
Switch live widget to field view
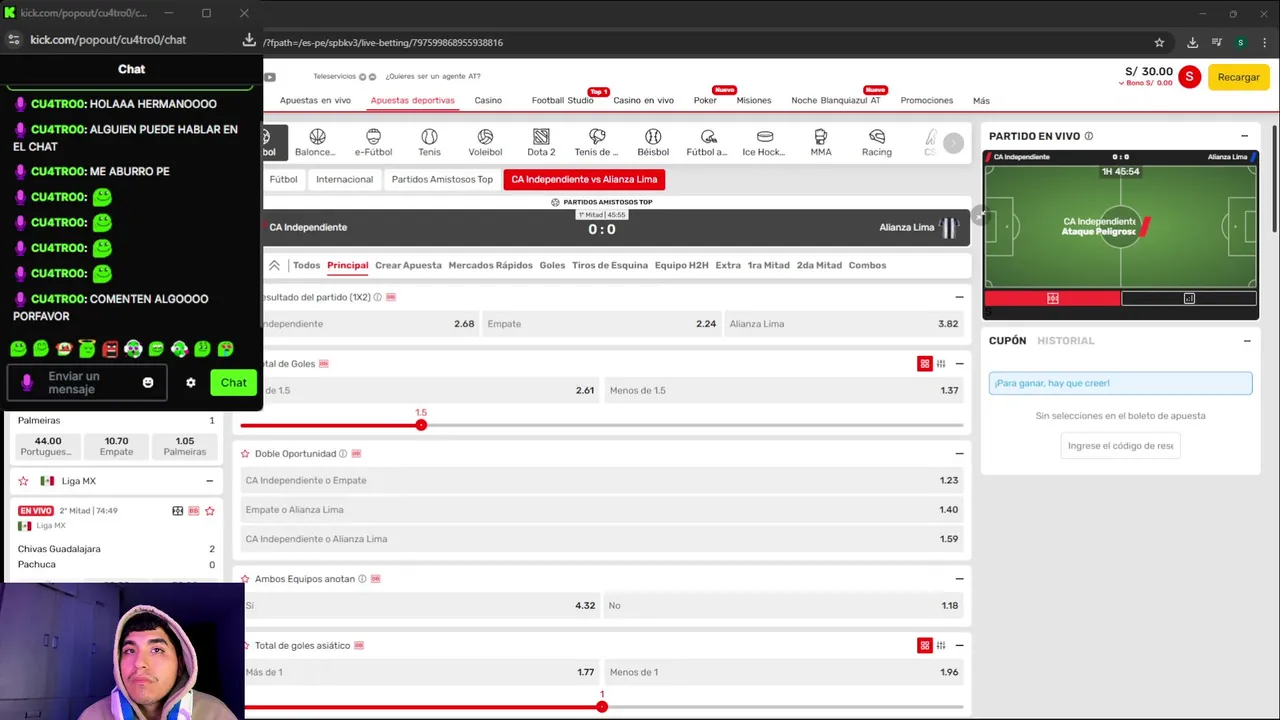tap(1052, 298)
